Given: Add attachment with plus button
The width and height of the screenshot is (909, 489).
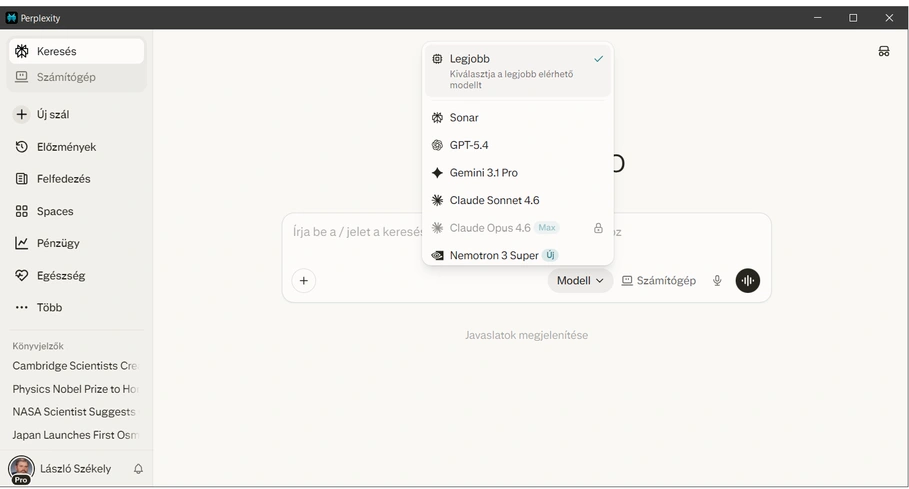Looking at the screenshot, I should (x=304, y=280).
